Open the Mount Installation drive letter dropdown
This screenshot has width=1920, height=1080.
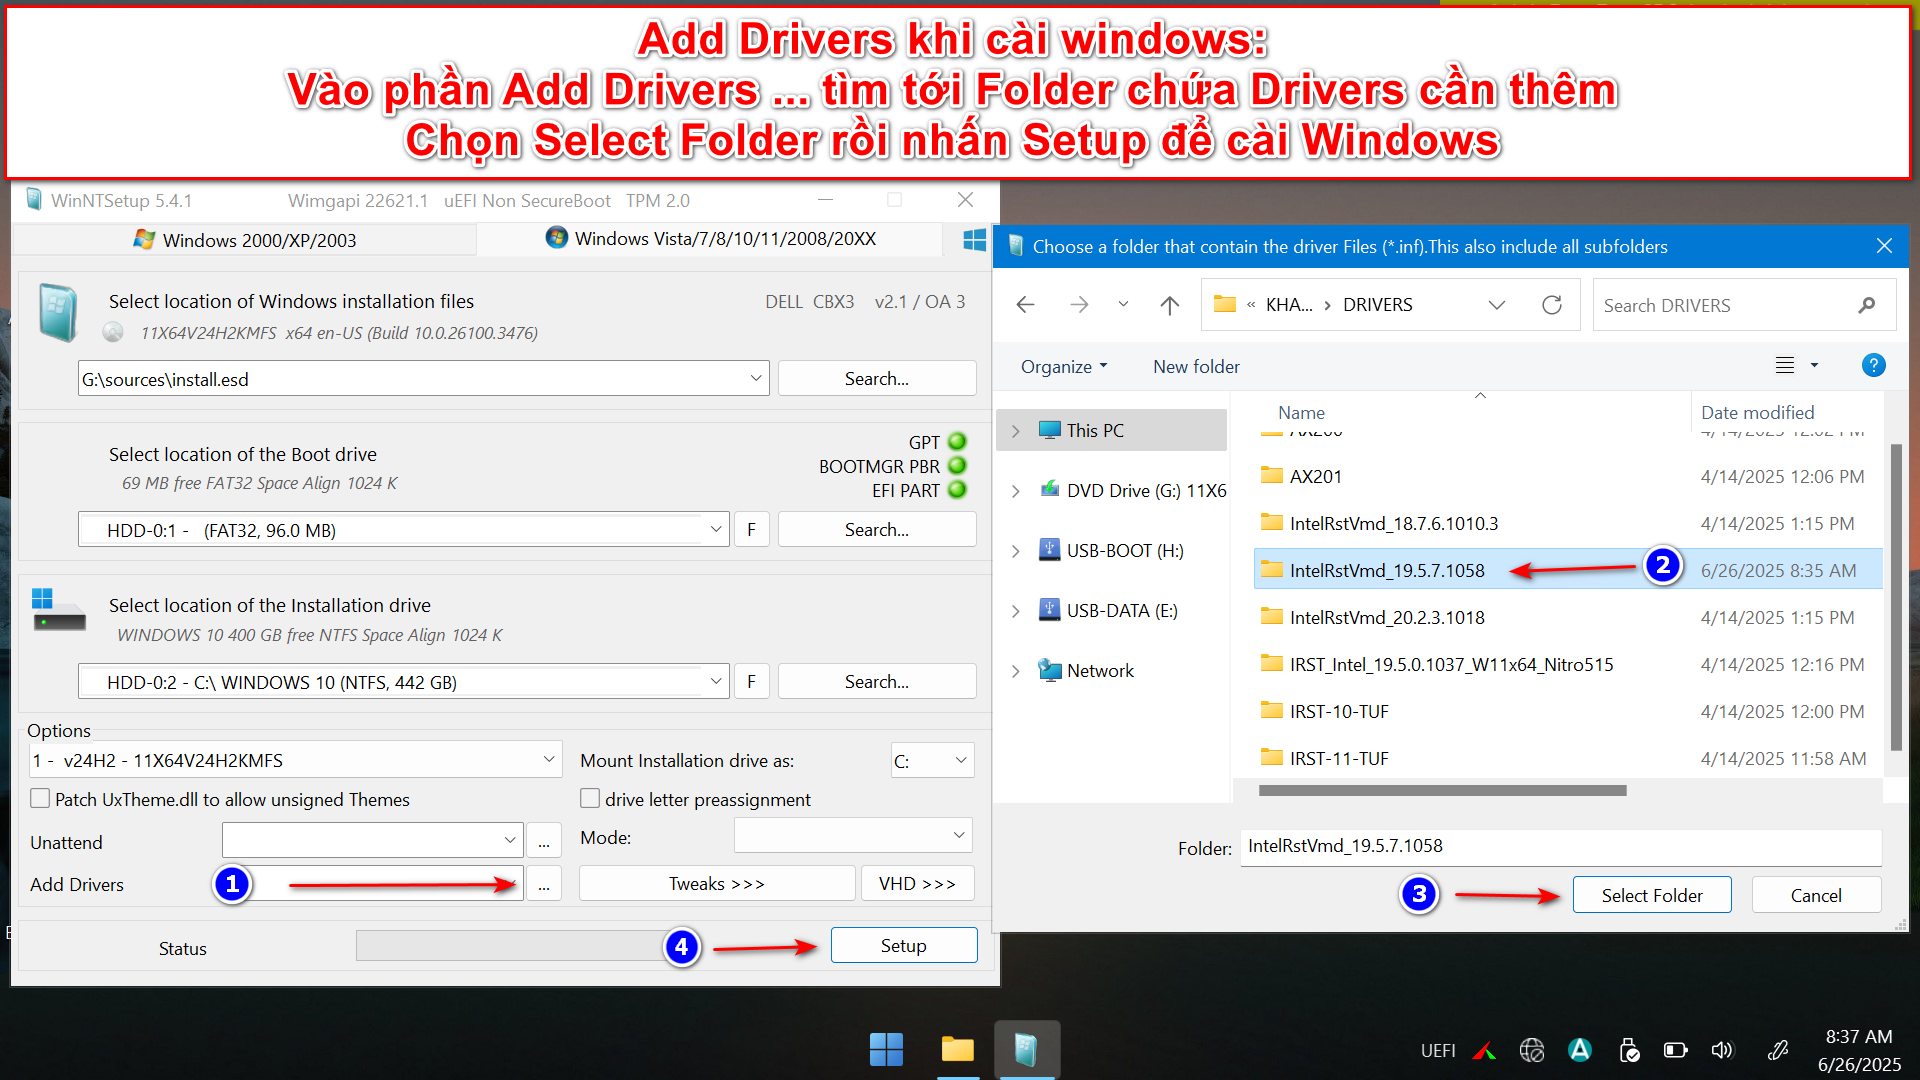click(959, 761)
